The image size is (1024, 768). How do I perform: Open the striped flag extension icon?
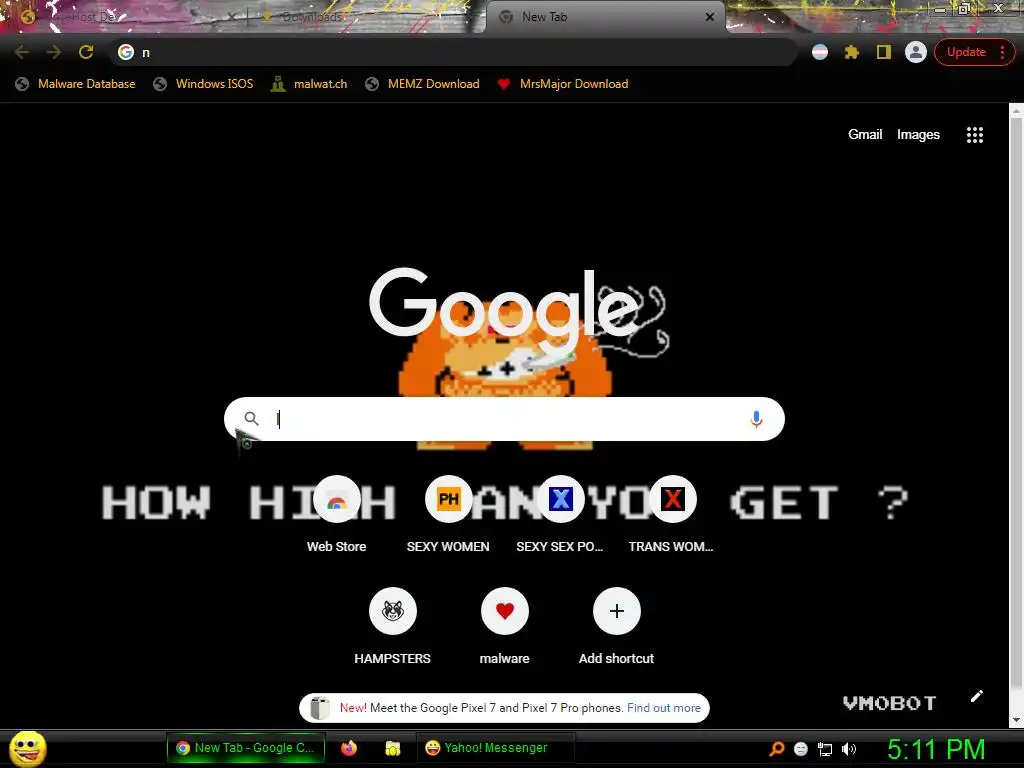820,52
